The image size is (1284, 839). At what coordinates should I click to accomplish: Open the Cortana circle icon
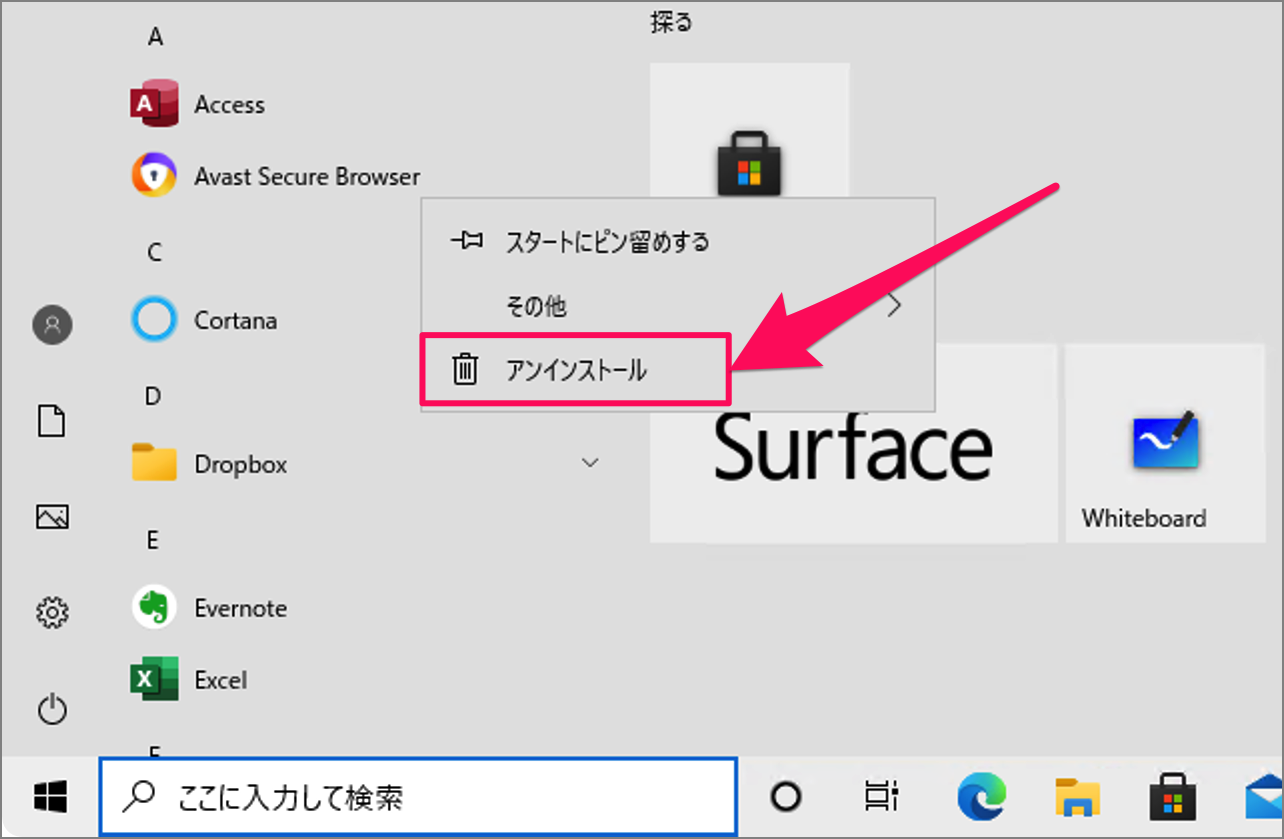click(154, 320)
